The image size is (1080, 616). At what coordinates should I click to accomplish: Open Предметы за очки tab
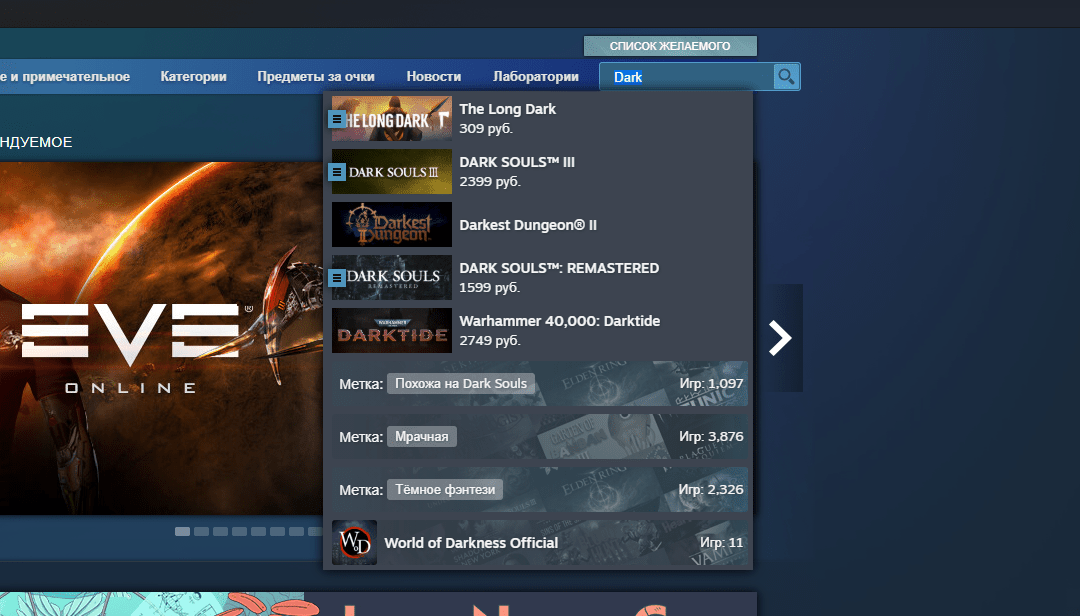(x=316, y=76)
